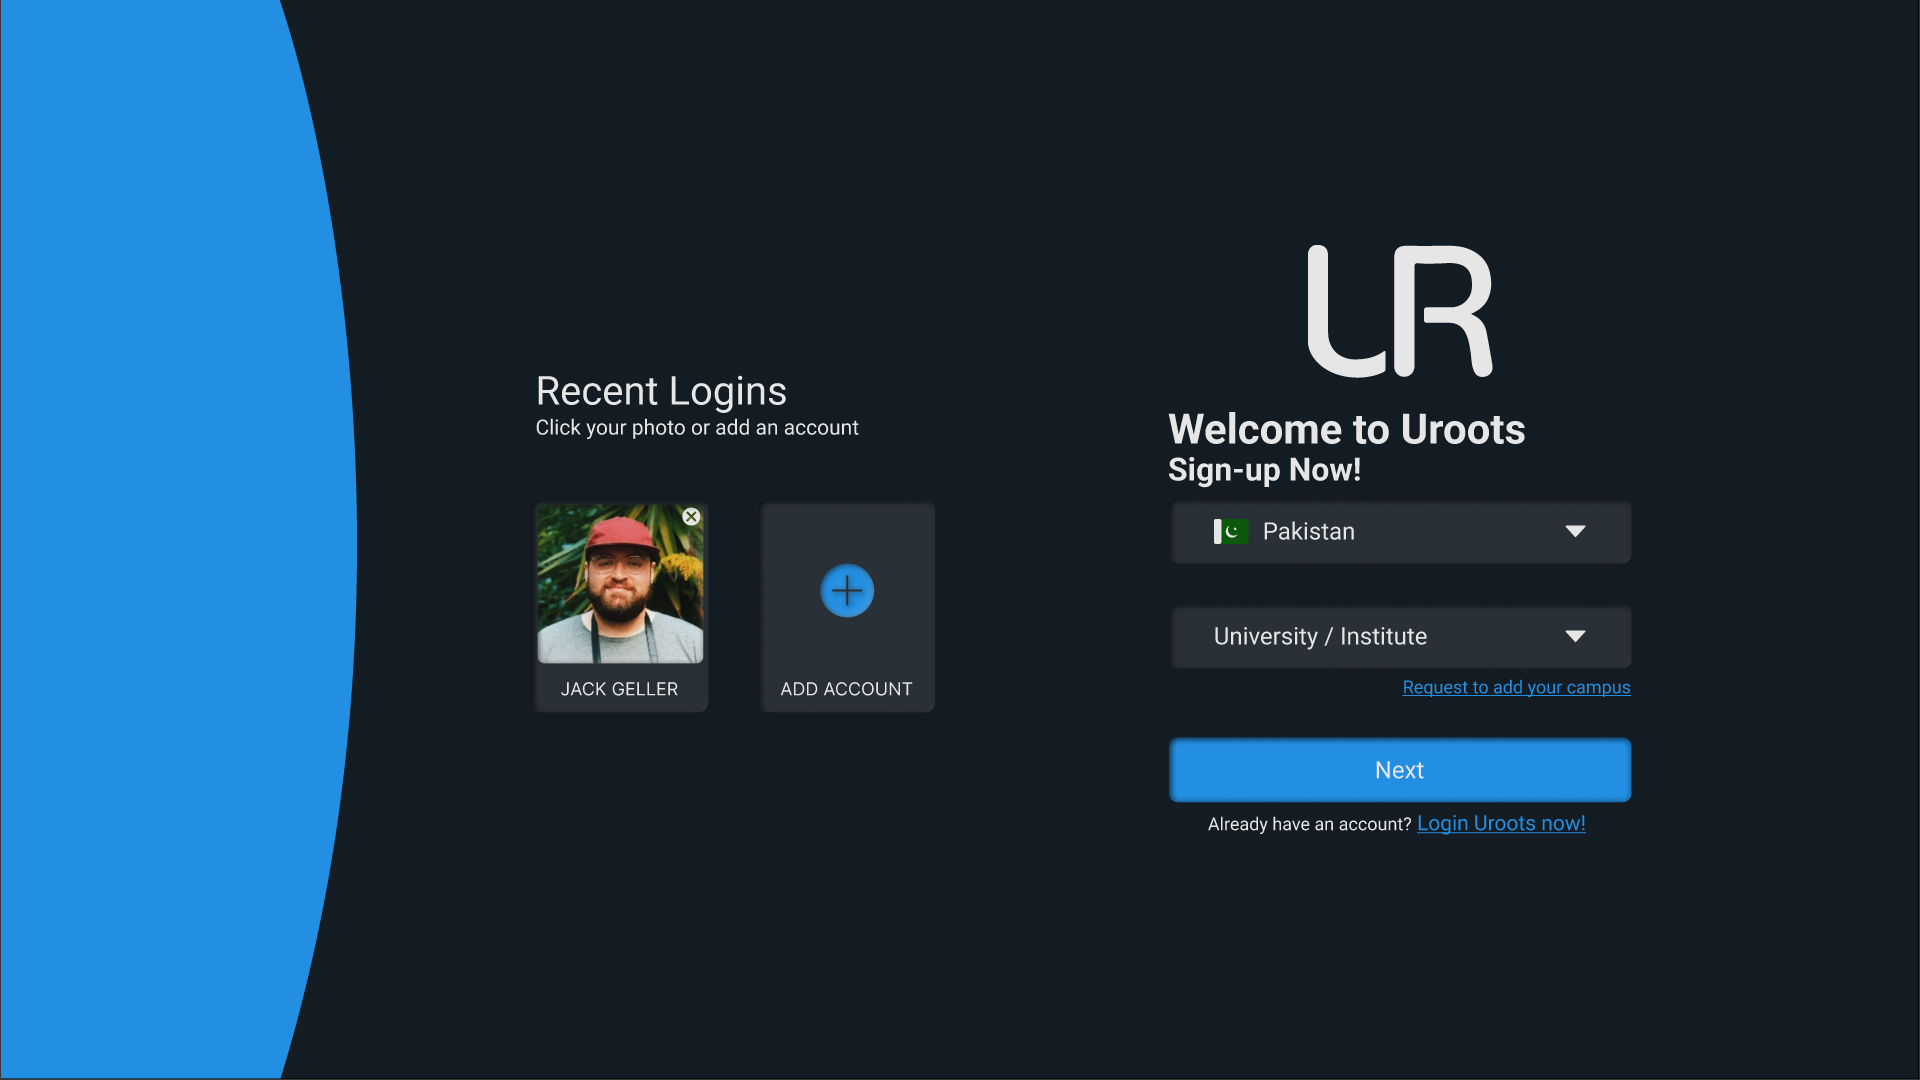Click the blue curved panel on left
This screenshot has width=1920, height=1080.
[x=150, y=540]
